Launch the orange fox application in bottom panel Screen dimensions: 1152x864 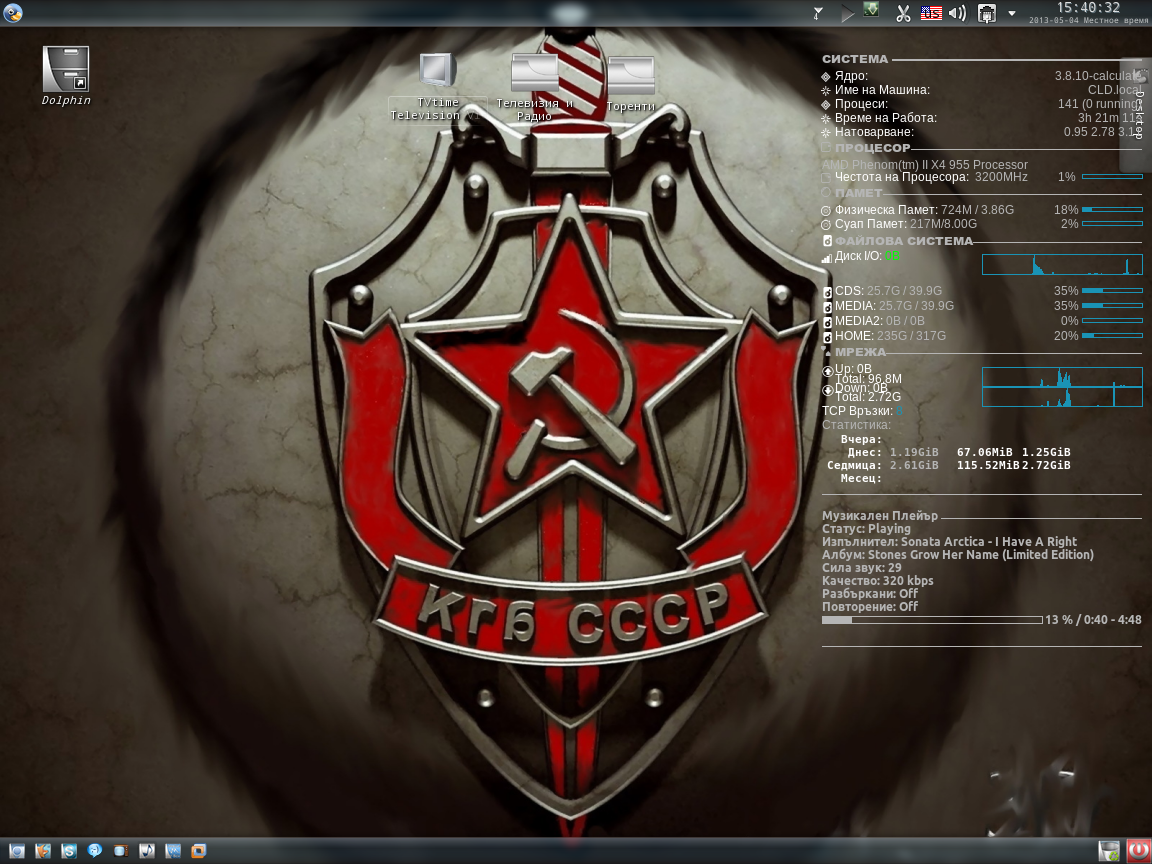pyautogui.click(x=43, y=851)
